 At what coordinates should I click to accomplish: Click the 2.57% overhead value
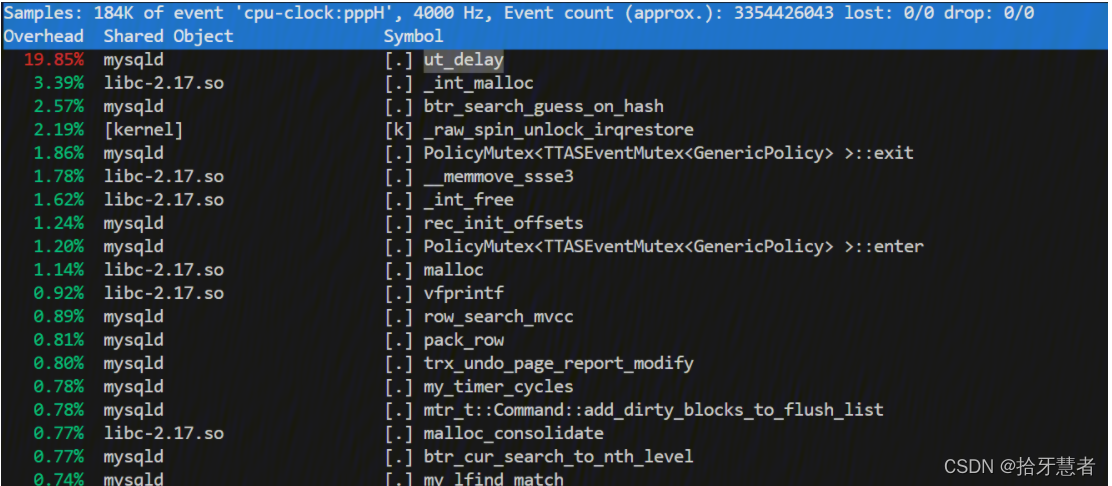point(58,107)
